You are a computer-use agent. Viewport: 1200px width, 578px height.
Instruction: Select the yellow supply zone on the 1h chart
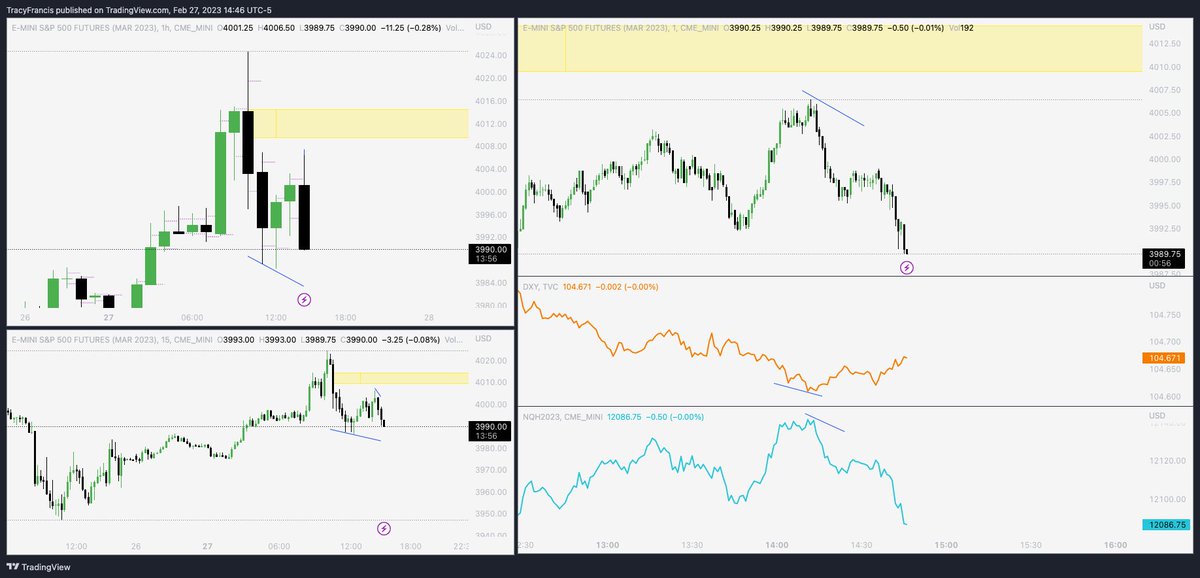[x=360, y=123]
